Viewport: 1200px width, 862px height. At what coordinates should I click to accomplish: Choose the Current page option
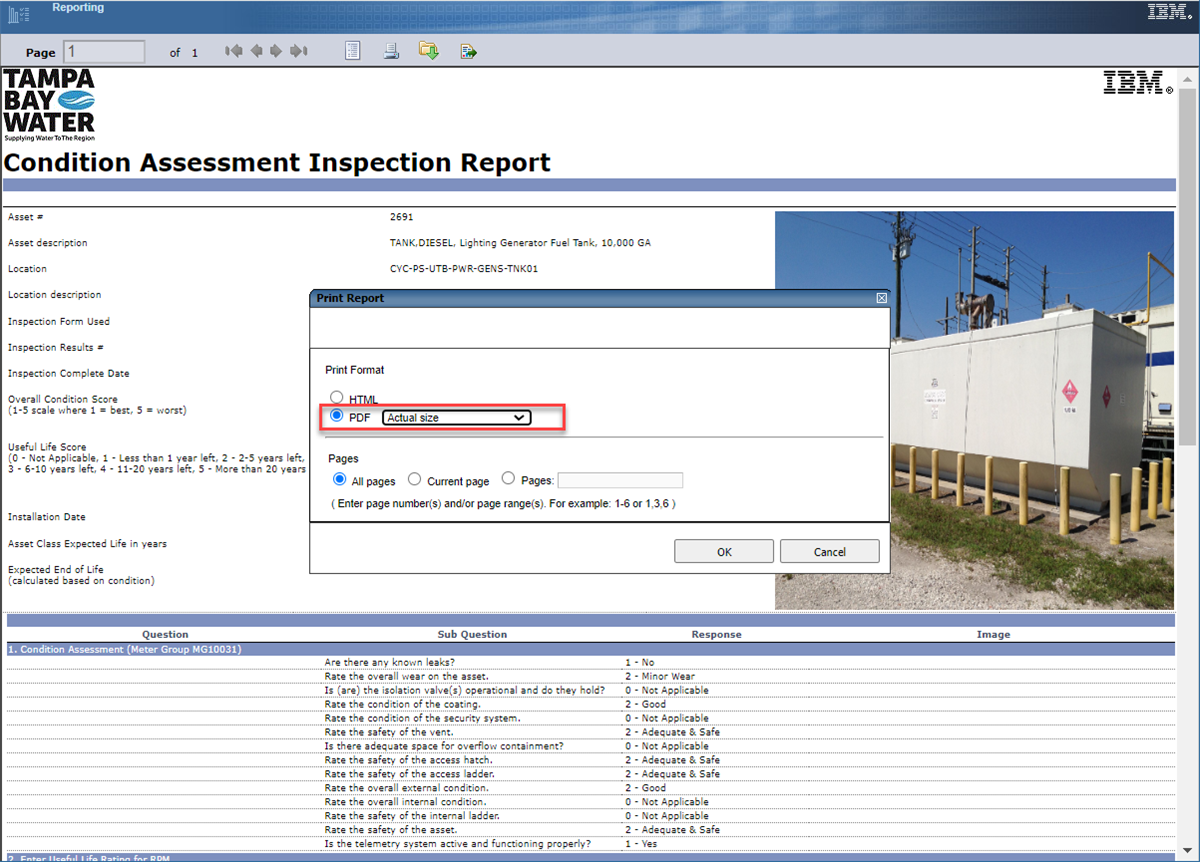click(415, 478)
